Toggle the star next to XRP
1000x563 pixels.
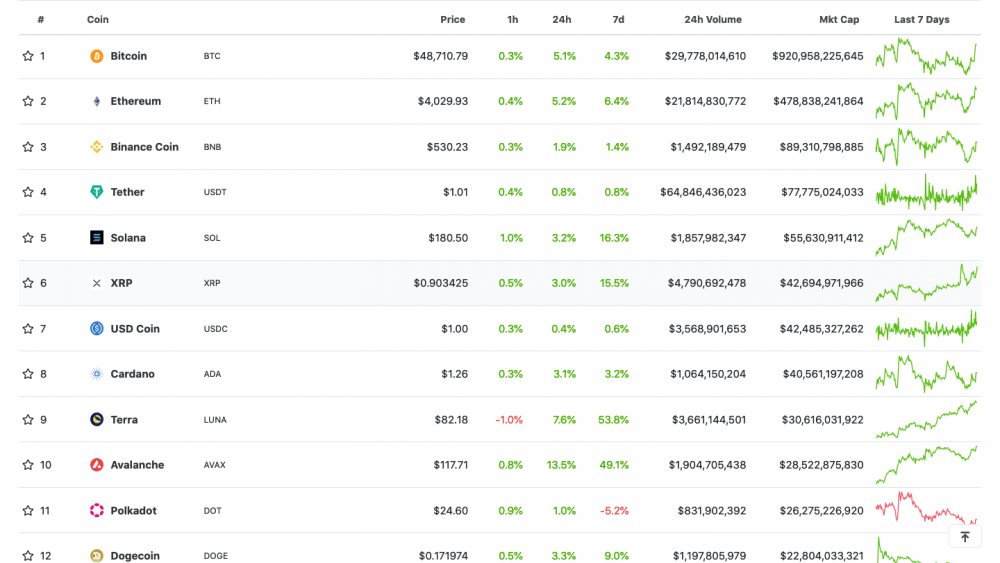28,283
